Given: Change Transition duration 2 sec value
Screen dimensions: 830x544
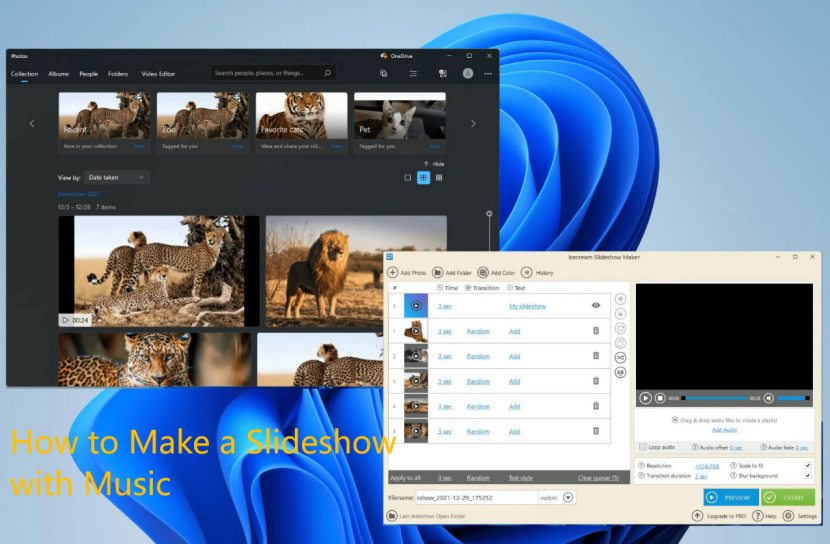Looking at the screenshot, I should (701, 476).
